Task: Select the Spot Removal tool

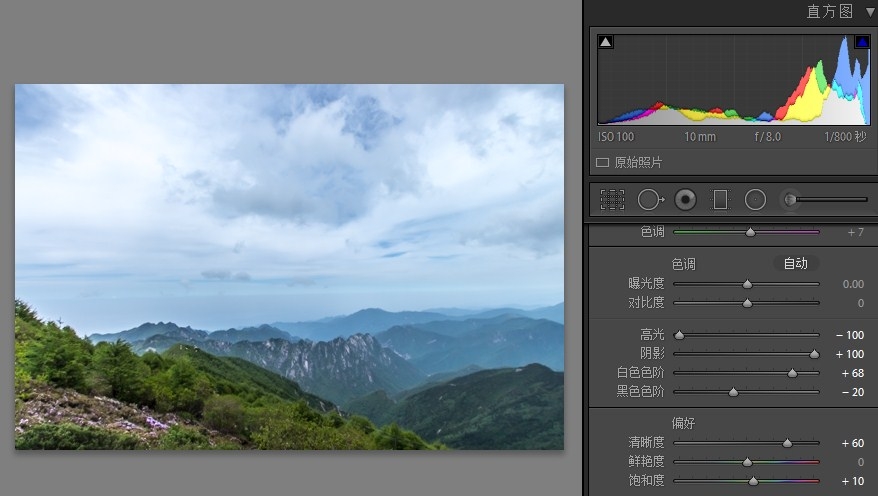Action: pyautogui.click(x=649, y=200)
